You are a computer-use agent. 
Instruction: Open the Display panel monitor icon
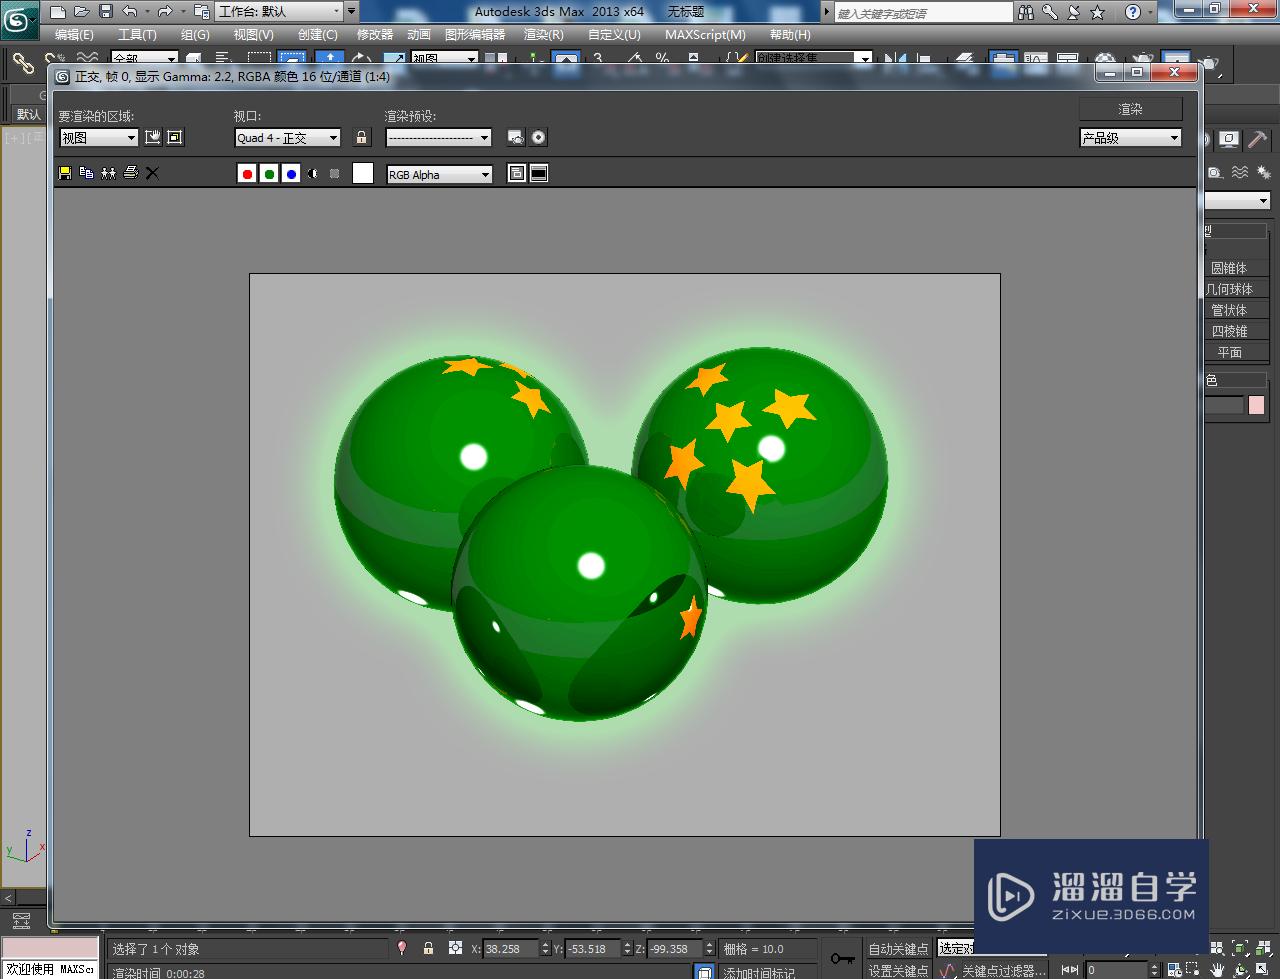[x=1230, y=139]
